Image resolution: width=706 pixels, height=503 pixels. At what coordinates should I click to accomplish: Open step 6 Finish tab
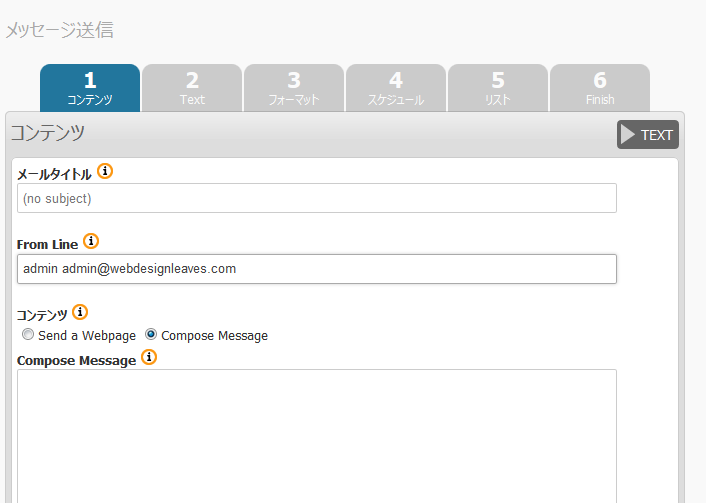pyautogui.click(x=600, y=88)
